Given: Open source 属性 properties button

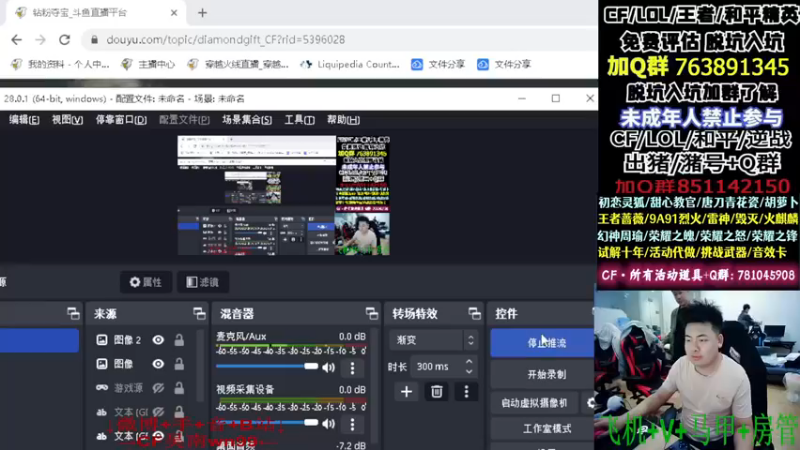Looking at the screenshot, I should (146, 282).
